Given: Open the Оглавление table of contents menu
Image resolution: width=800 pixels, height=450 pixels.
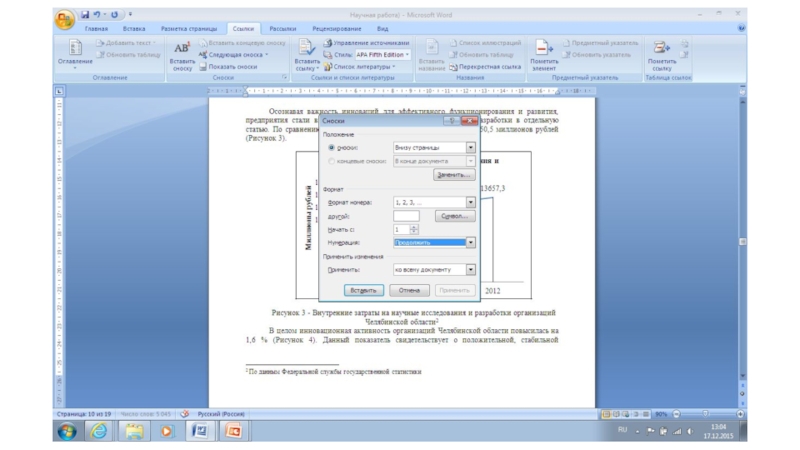Looking at the screenshot, I should click(75, 54).
